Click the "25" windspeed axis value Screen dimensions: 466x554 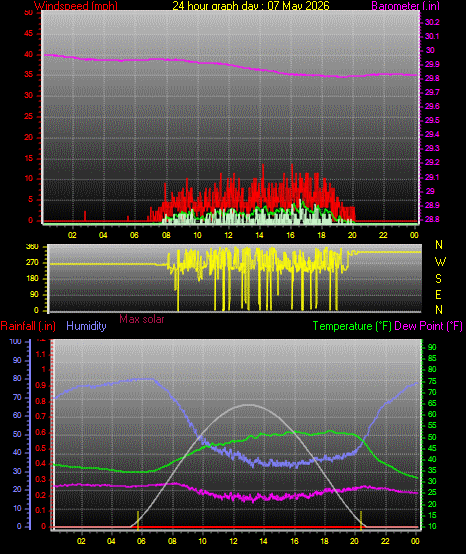(x=29, y=117)
